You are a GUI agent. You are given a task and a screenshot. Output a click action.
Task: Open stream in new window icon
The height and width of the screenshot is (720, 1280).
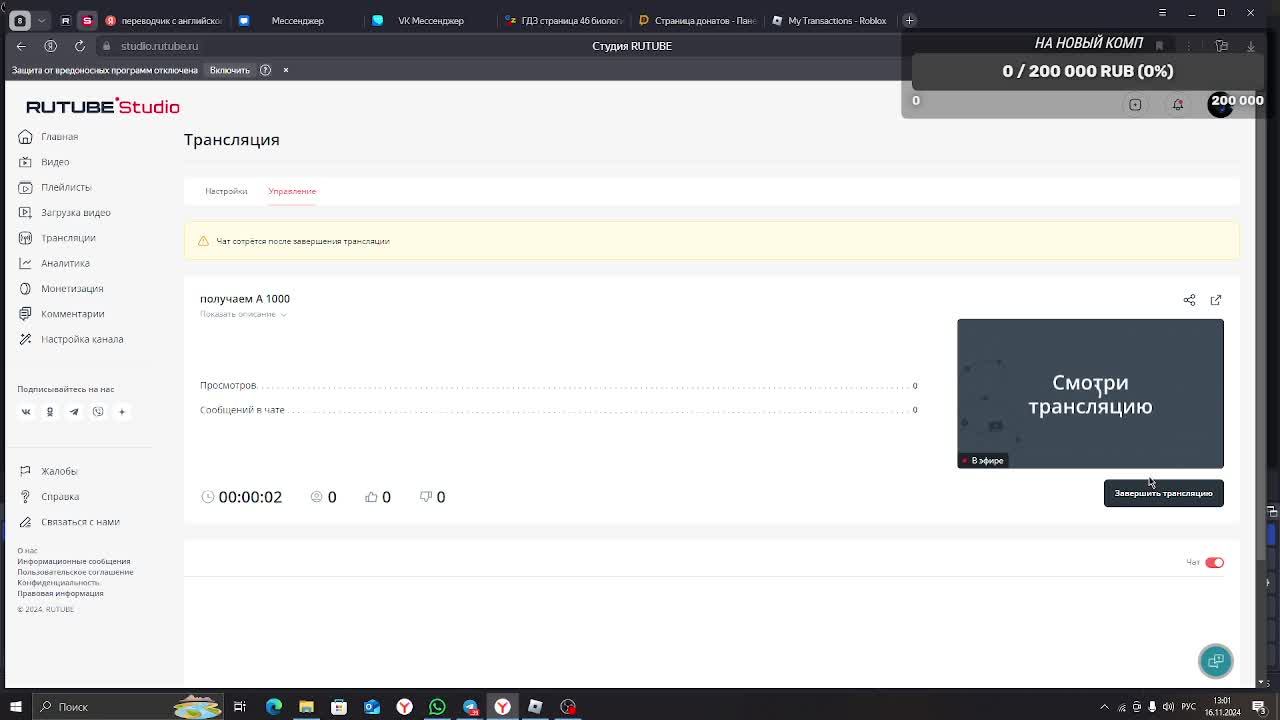tap(1216, 300)
